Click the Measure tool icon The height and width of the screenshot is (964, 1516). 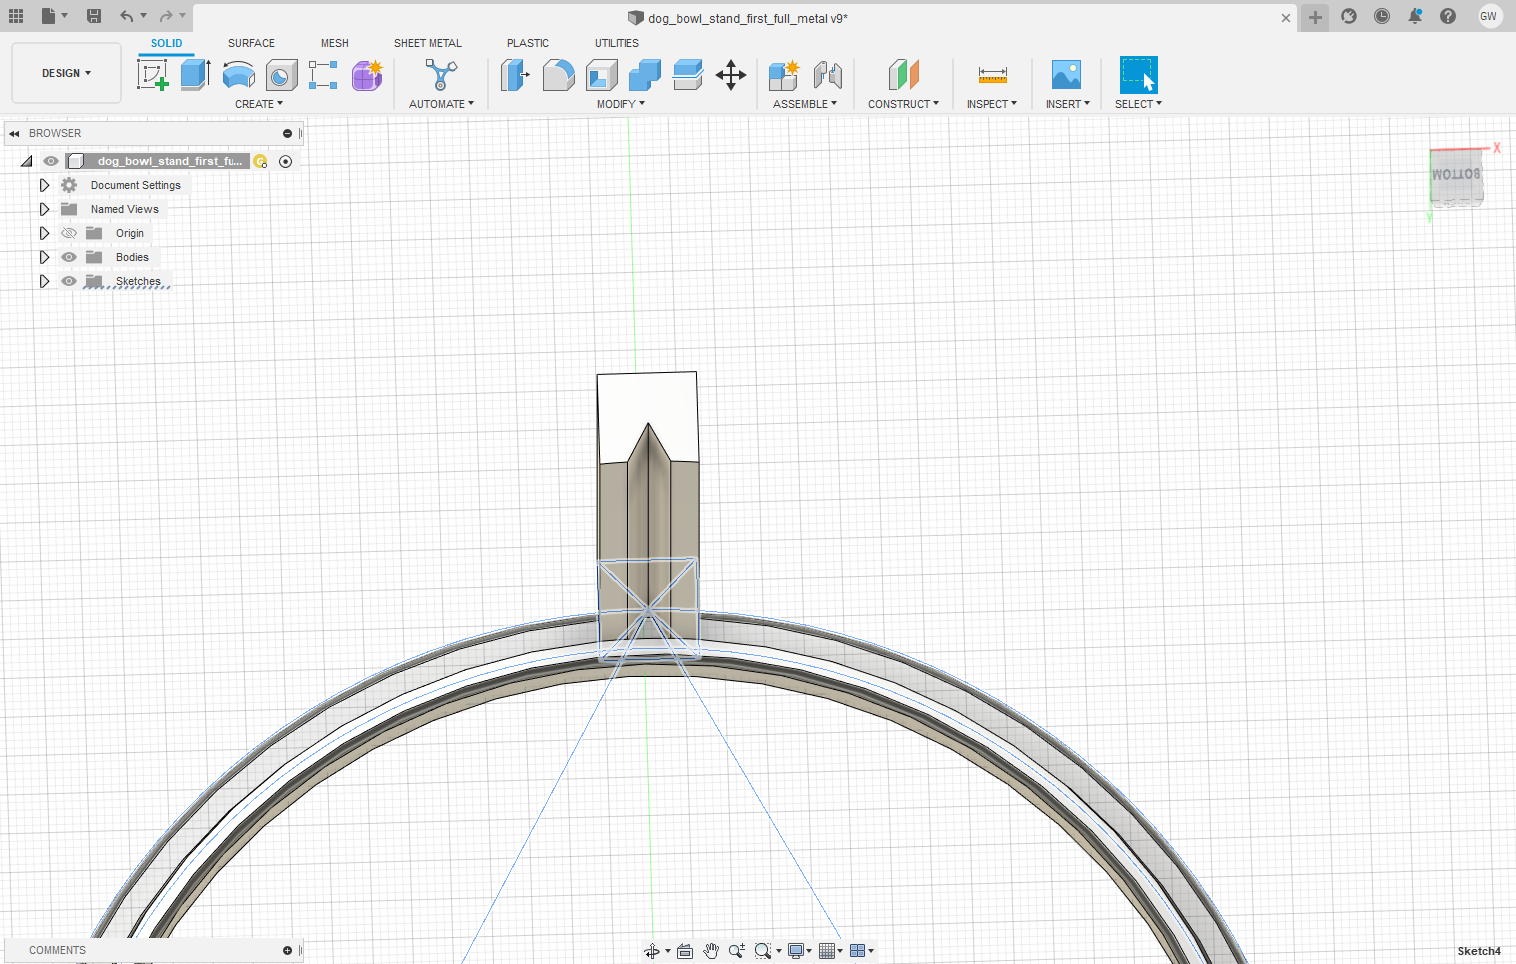[992, 75]
